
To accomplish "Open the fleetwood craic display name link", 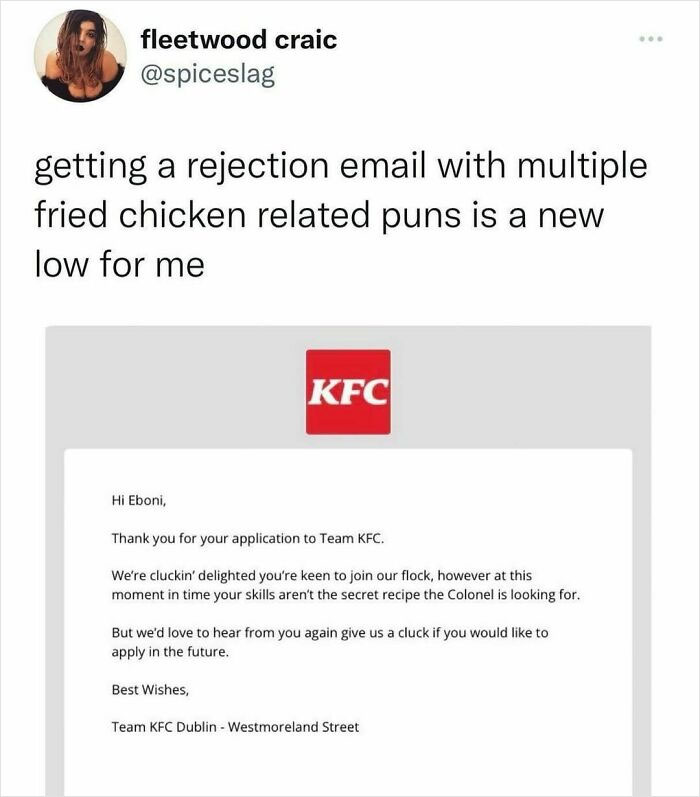I will coord(238,40).
